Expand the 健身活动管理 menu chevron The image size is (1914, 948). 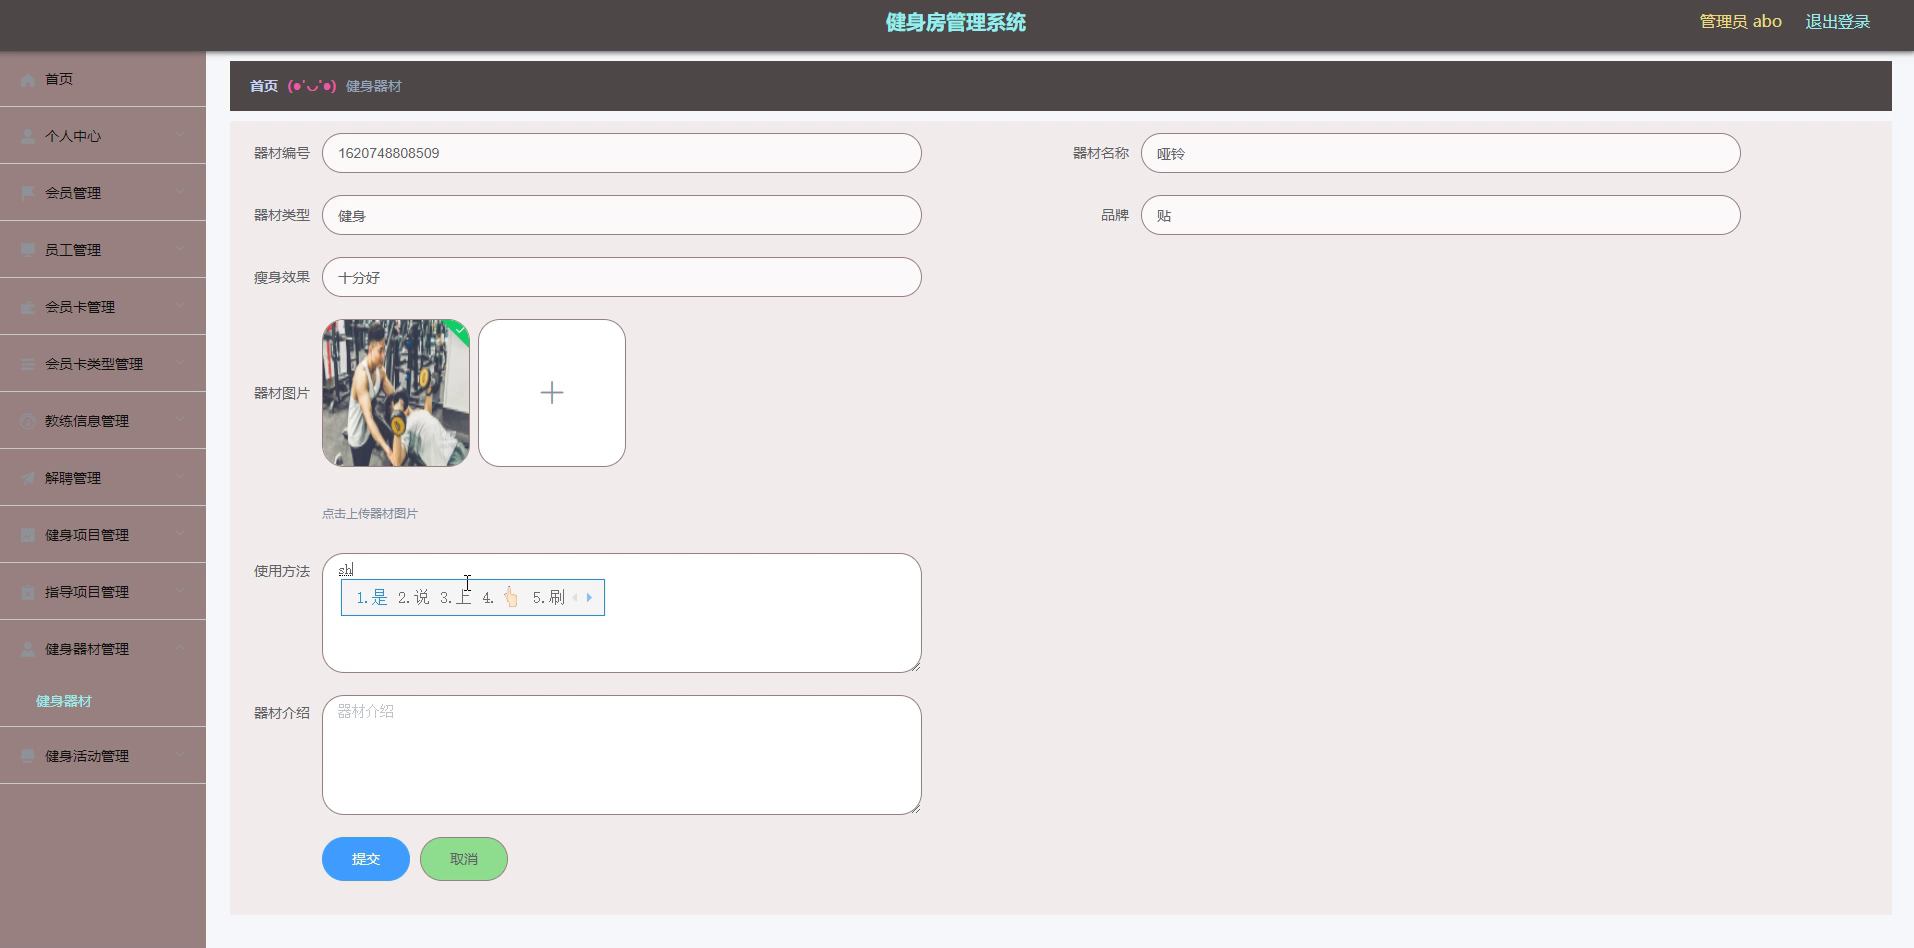[x=180, y=755]
